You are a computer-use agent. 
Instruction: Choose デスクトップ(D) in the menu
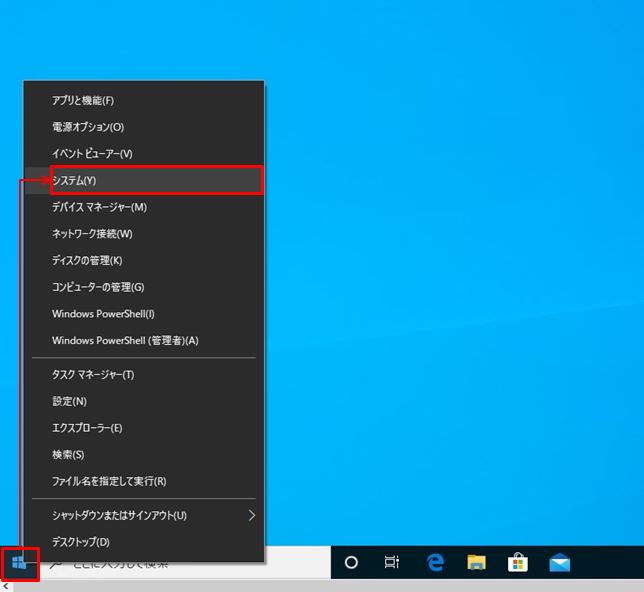144,542
